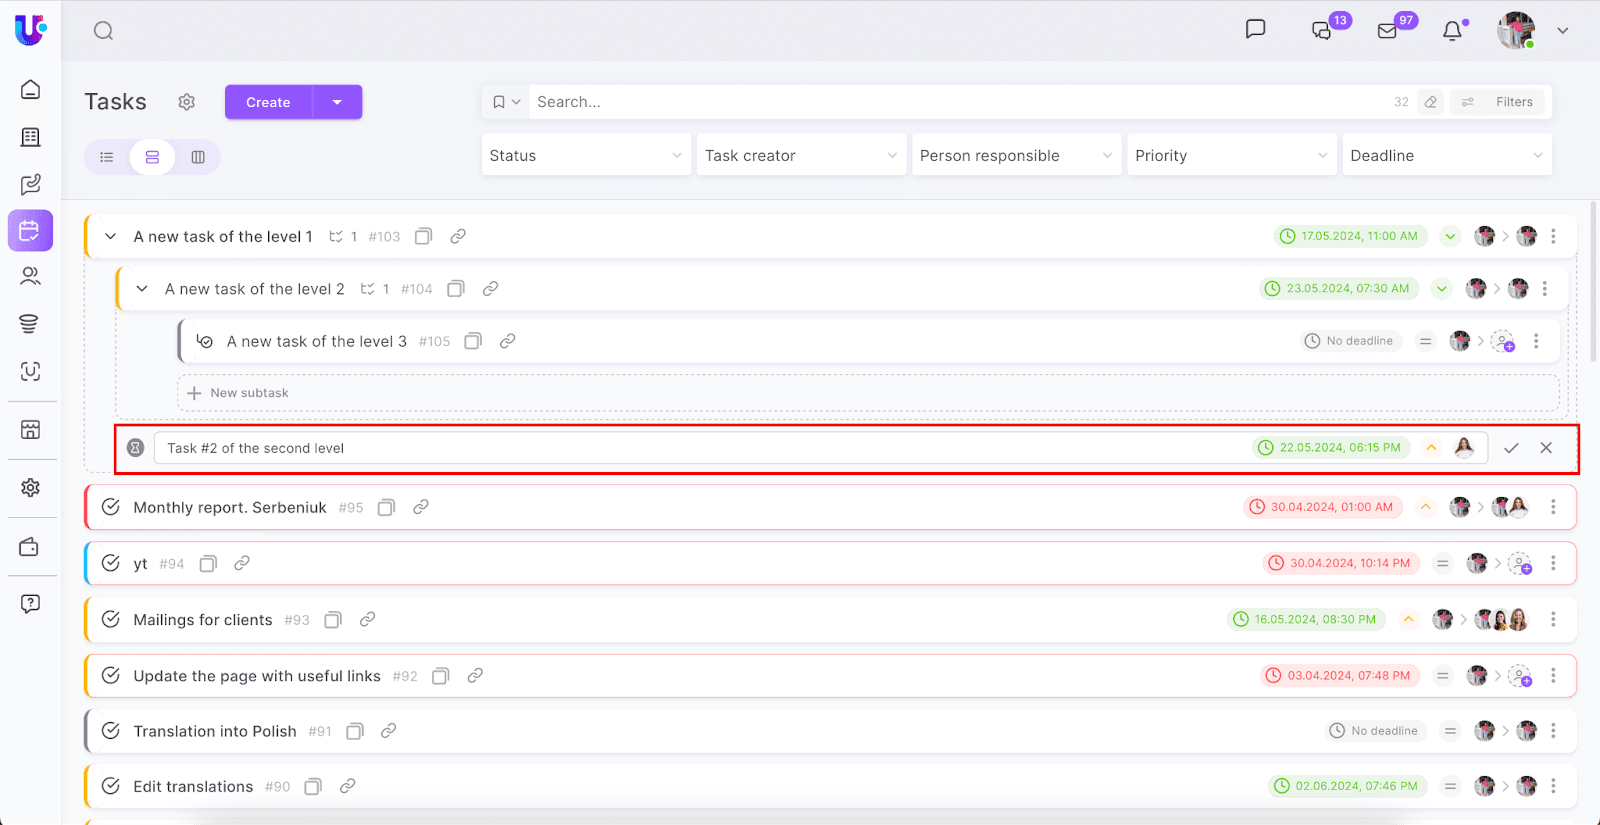This screenshot has height=825, width=1600.
Task: Copy the 'Monthly report. Serbeniuk' task
Action: [x=386, y=508]
